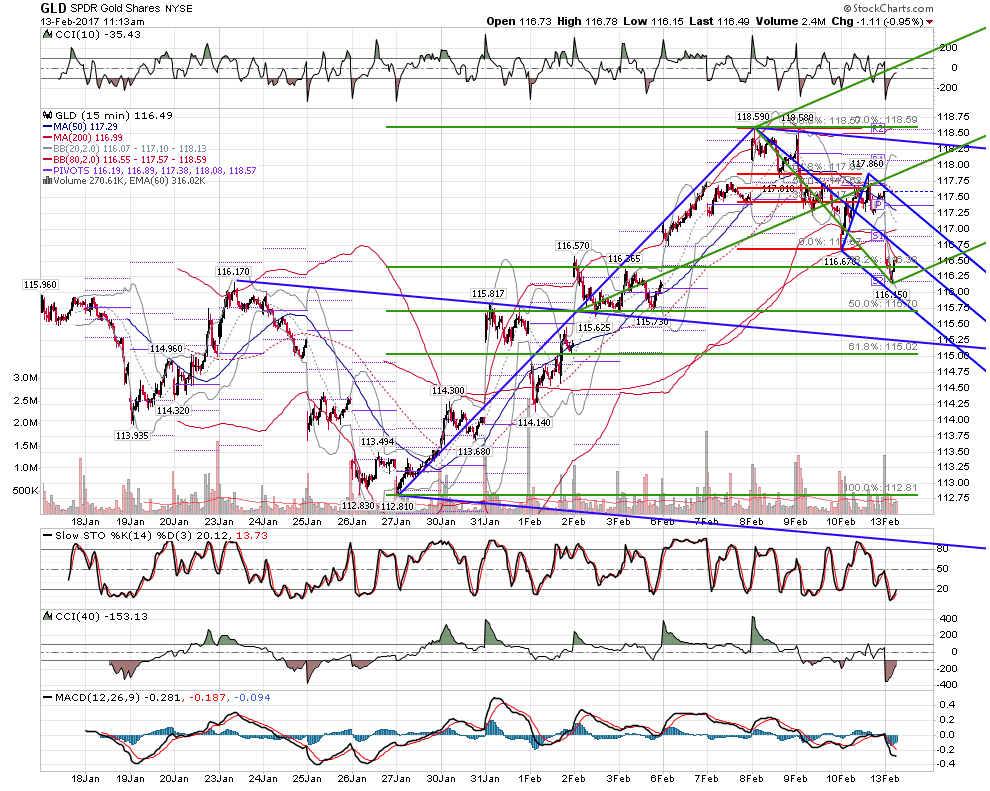The width and height of the screenshot is (990, 791).
Task: Click the CCI(40) area-chart icon
Action: pyautogui.click(x=47, y=616)
